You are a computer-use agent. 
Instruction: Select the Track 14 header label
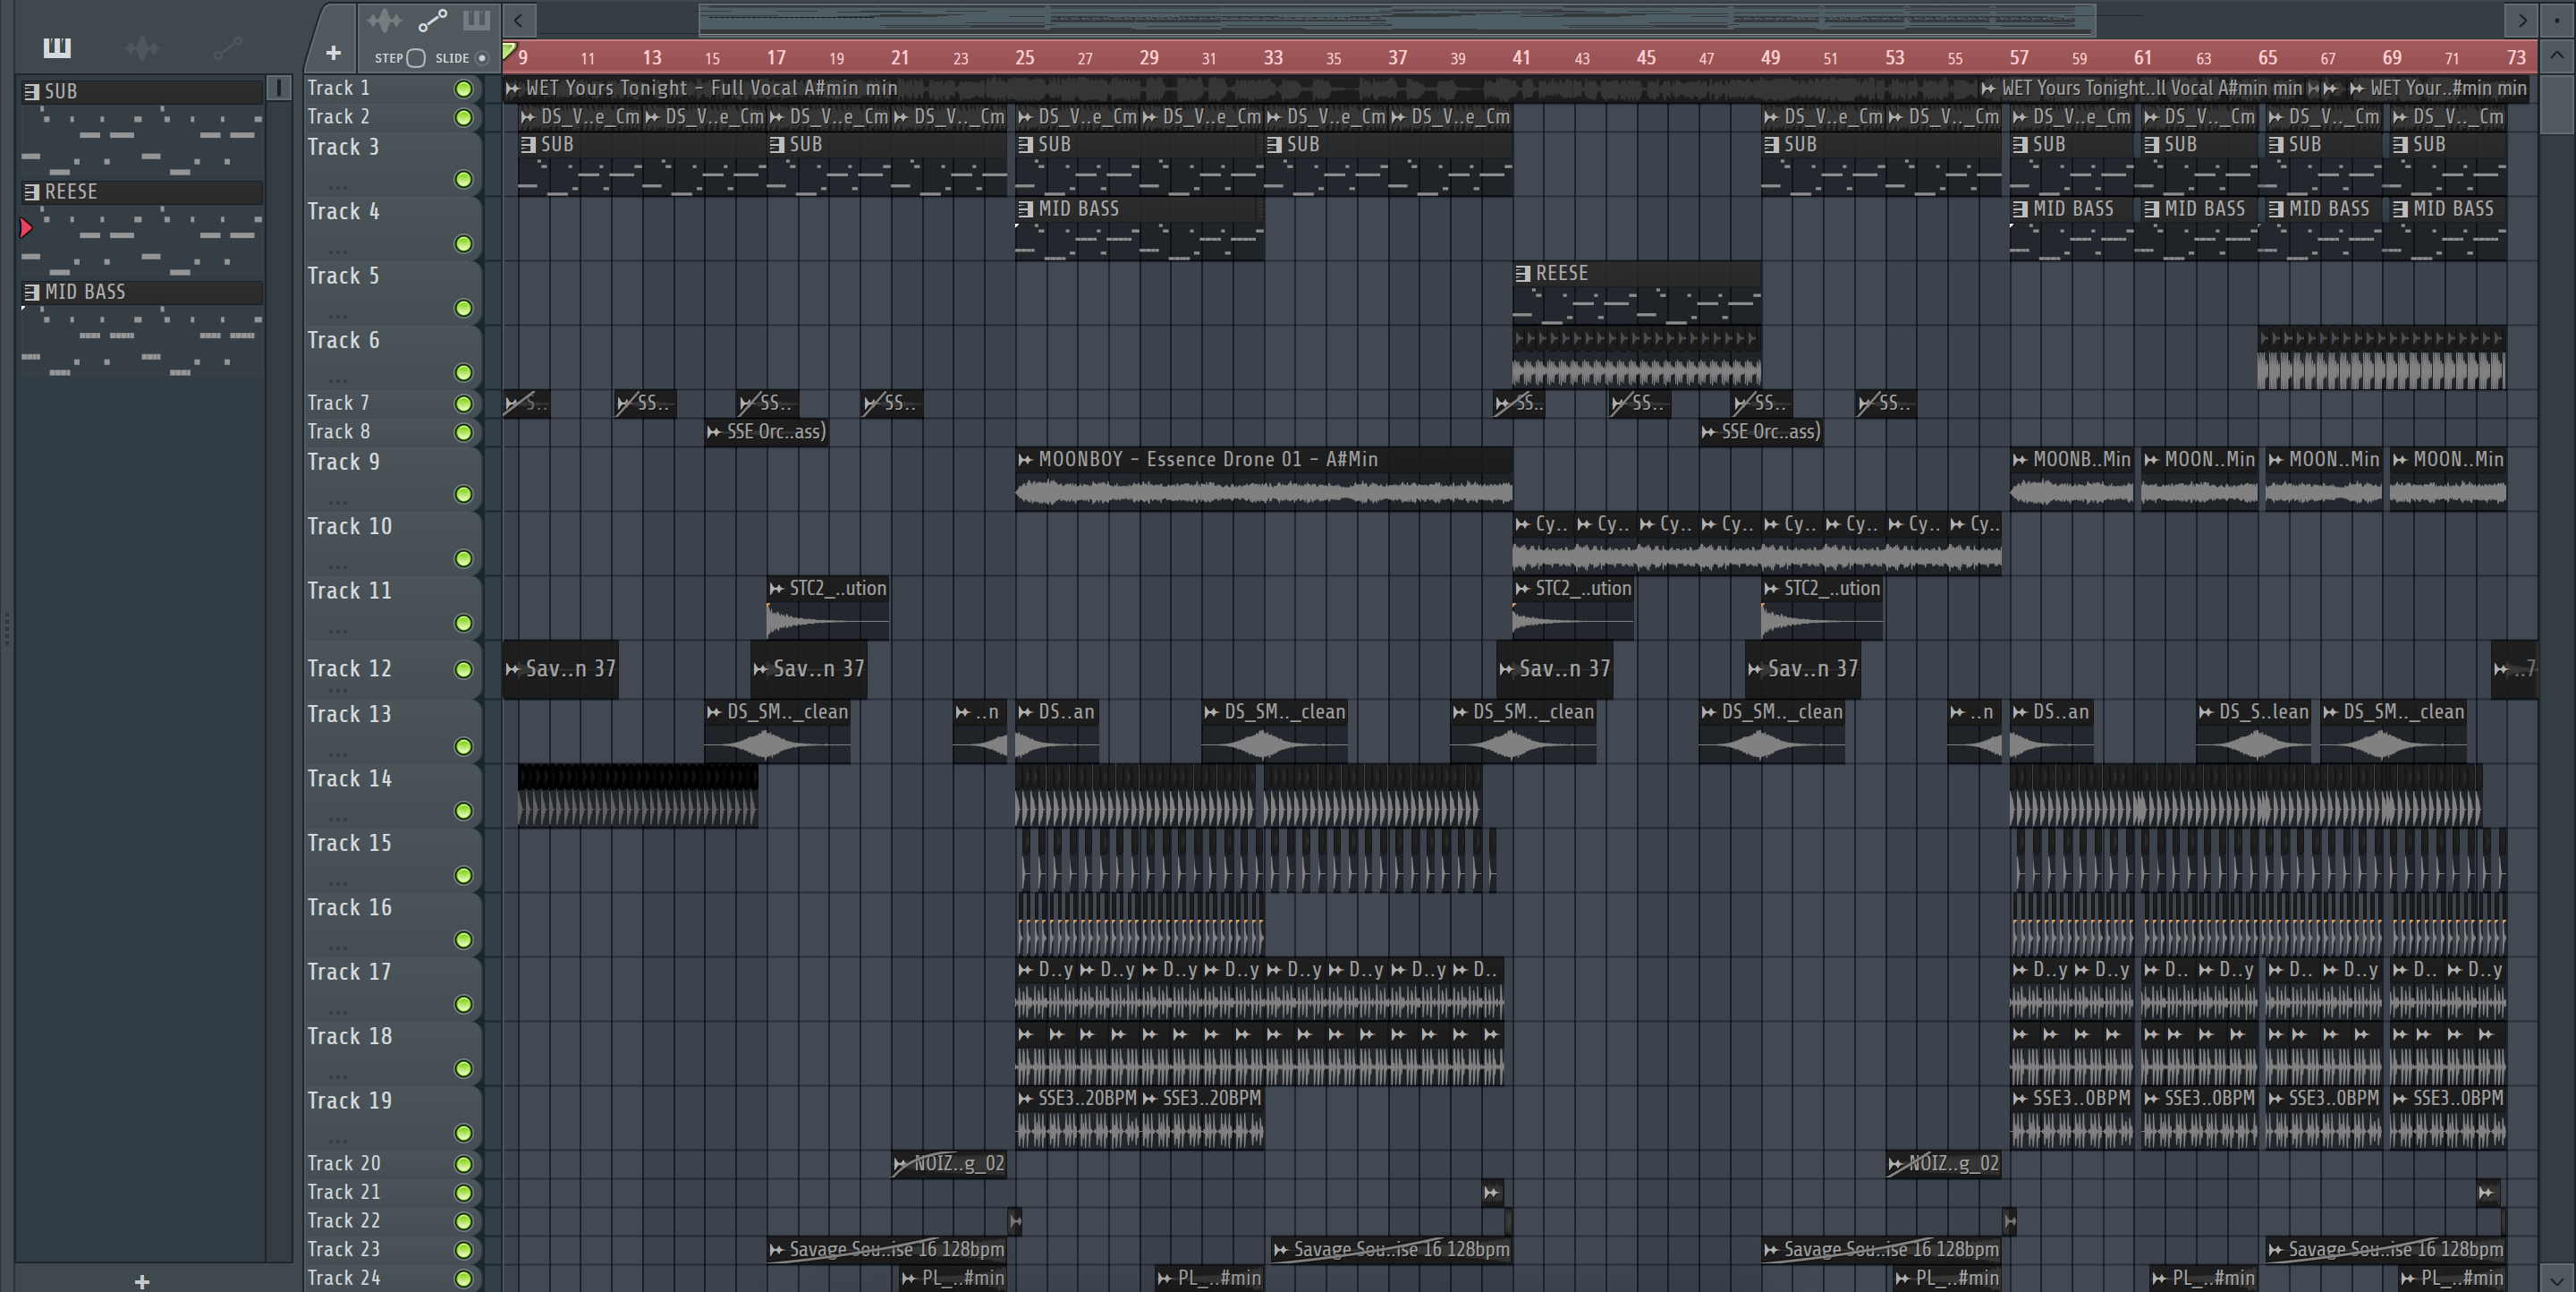pos(349,778)
